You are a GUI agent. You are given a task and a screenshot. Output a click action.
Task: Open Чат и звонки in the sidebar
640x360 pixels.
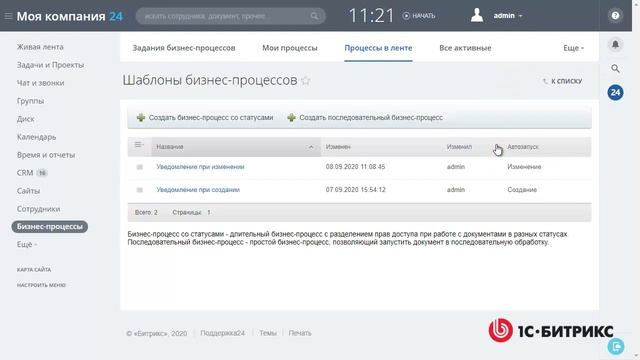pos(40,83)
